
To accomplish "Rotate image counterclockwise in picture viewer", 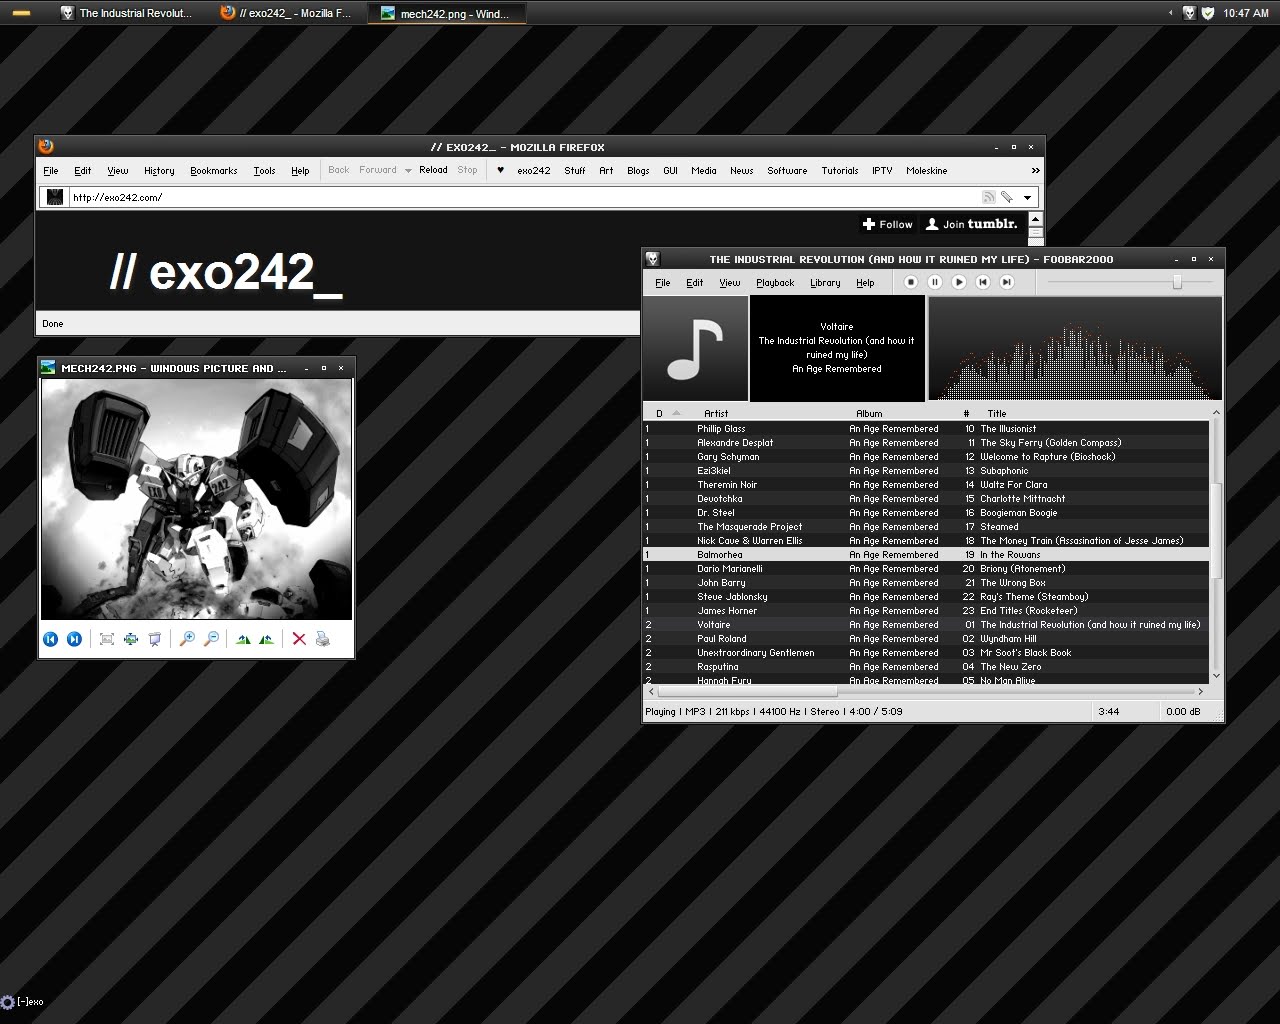I will point(267,639).
